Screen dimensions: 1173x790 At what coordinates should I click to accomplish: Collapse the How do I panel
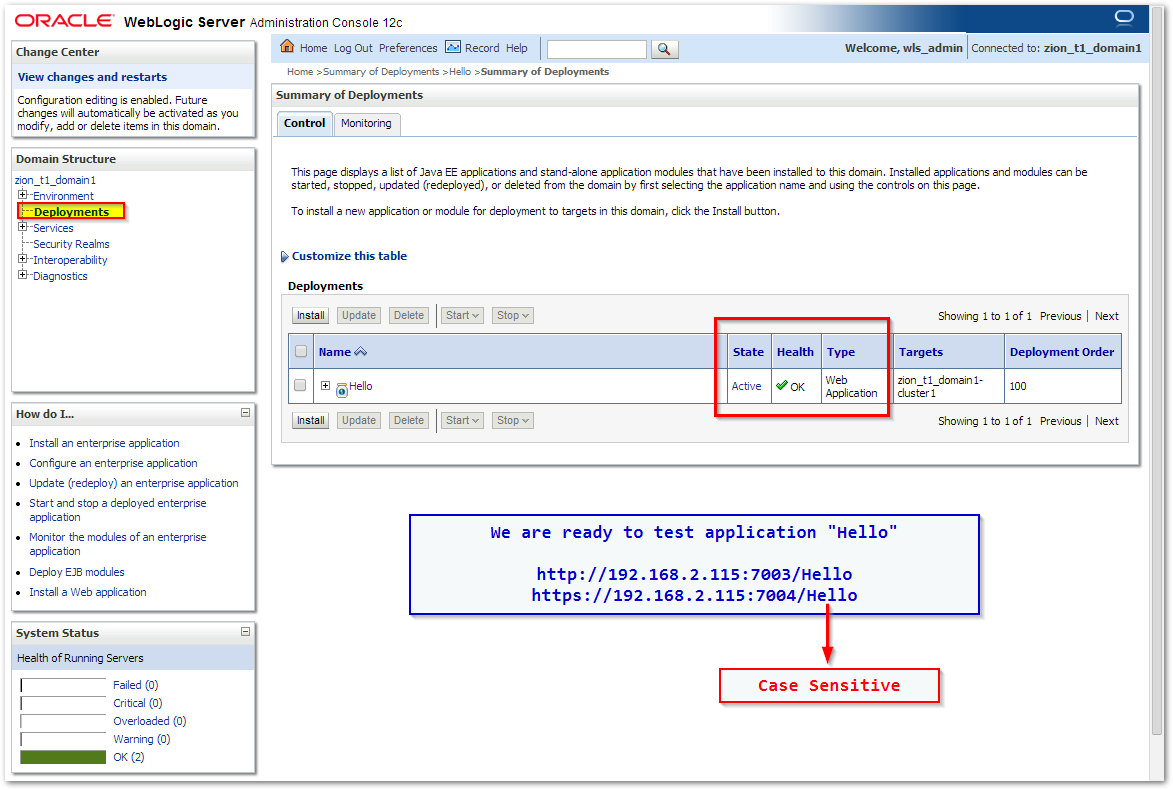(245, 413)
